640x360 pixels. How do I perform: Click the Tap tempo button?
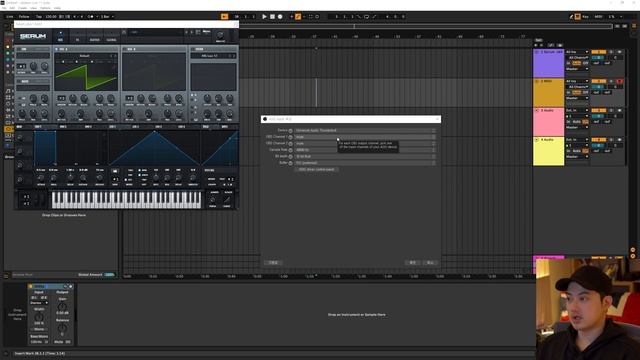[x=39, y=17]
